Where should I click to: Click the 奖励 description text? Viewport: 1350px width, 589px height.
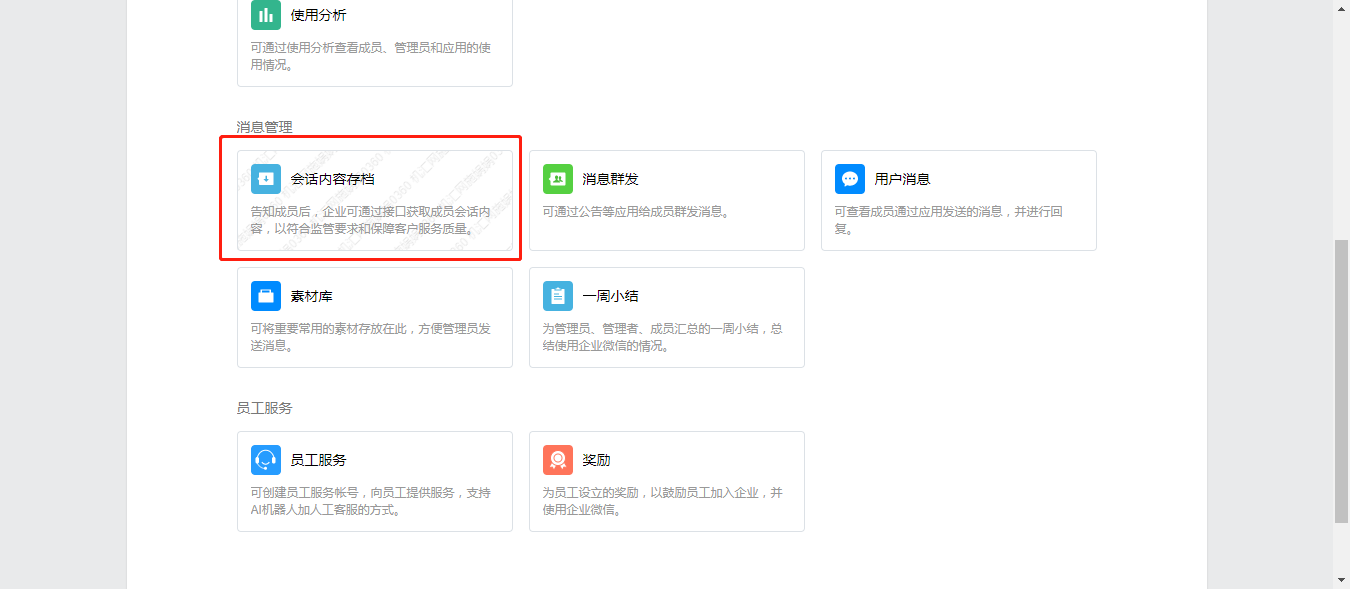(662, 501)
